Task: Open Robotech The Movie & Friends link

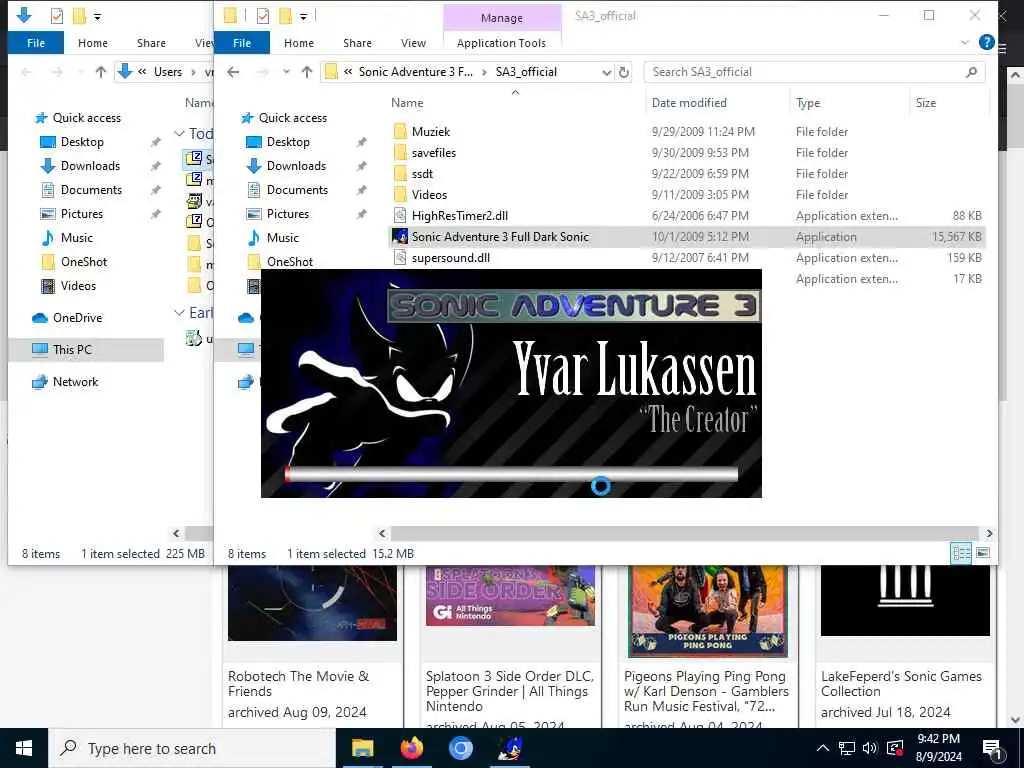Action: tap(298, 684)
